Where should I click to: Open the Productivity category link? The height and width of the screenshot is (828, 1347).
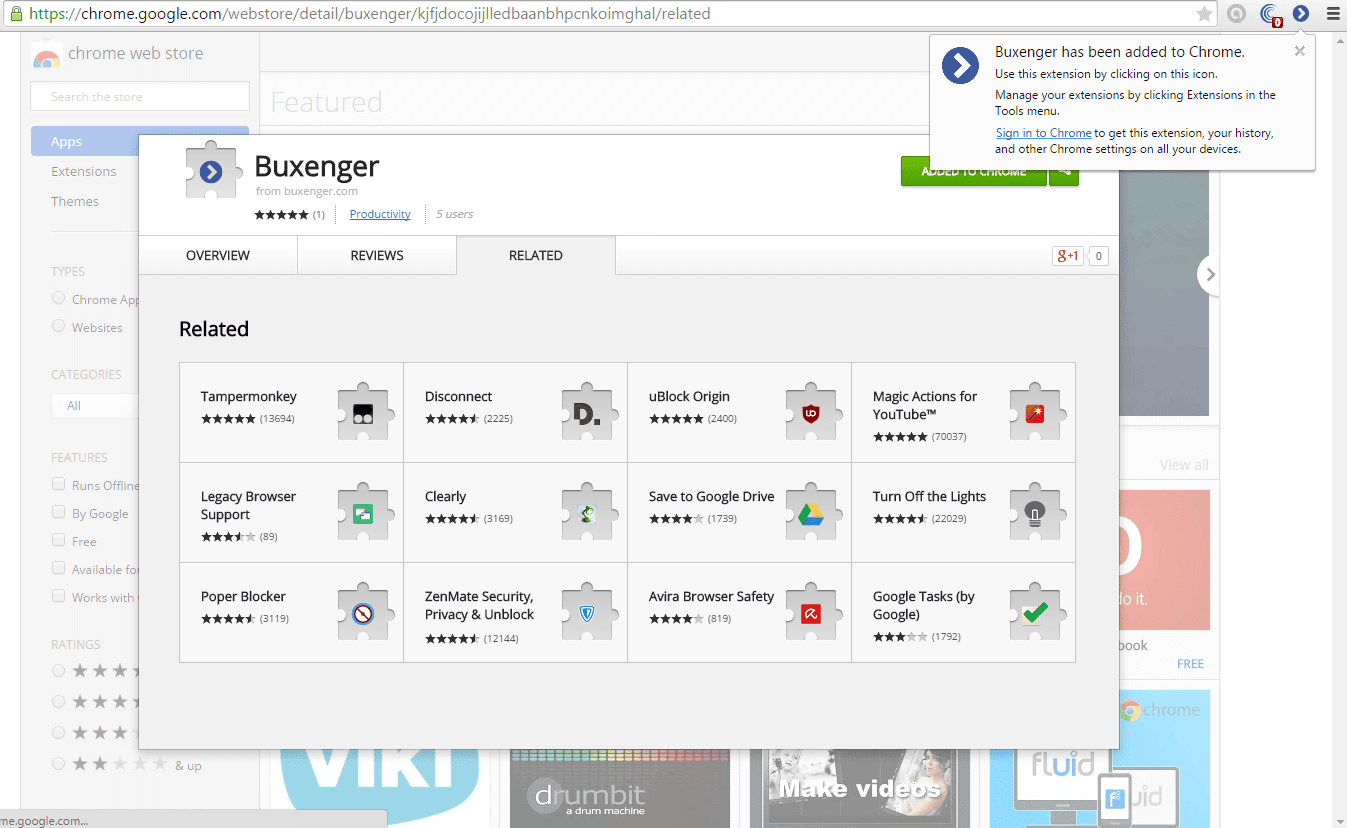(380, 214)
